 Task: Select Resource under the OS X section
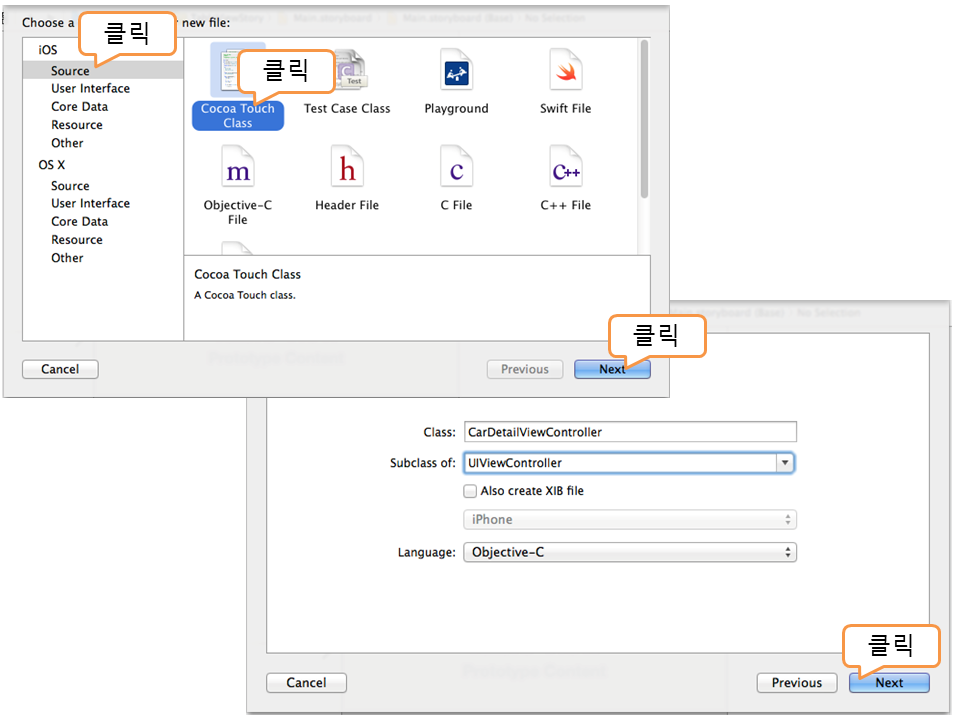click(77, 240)
